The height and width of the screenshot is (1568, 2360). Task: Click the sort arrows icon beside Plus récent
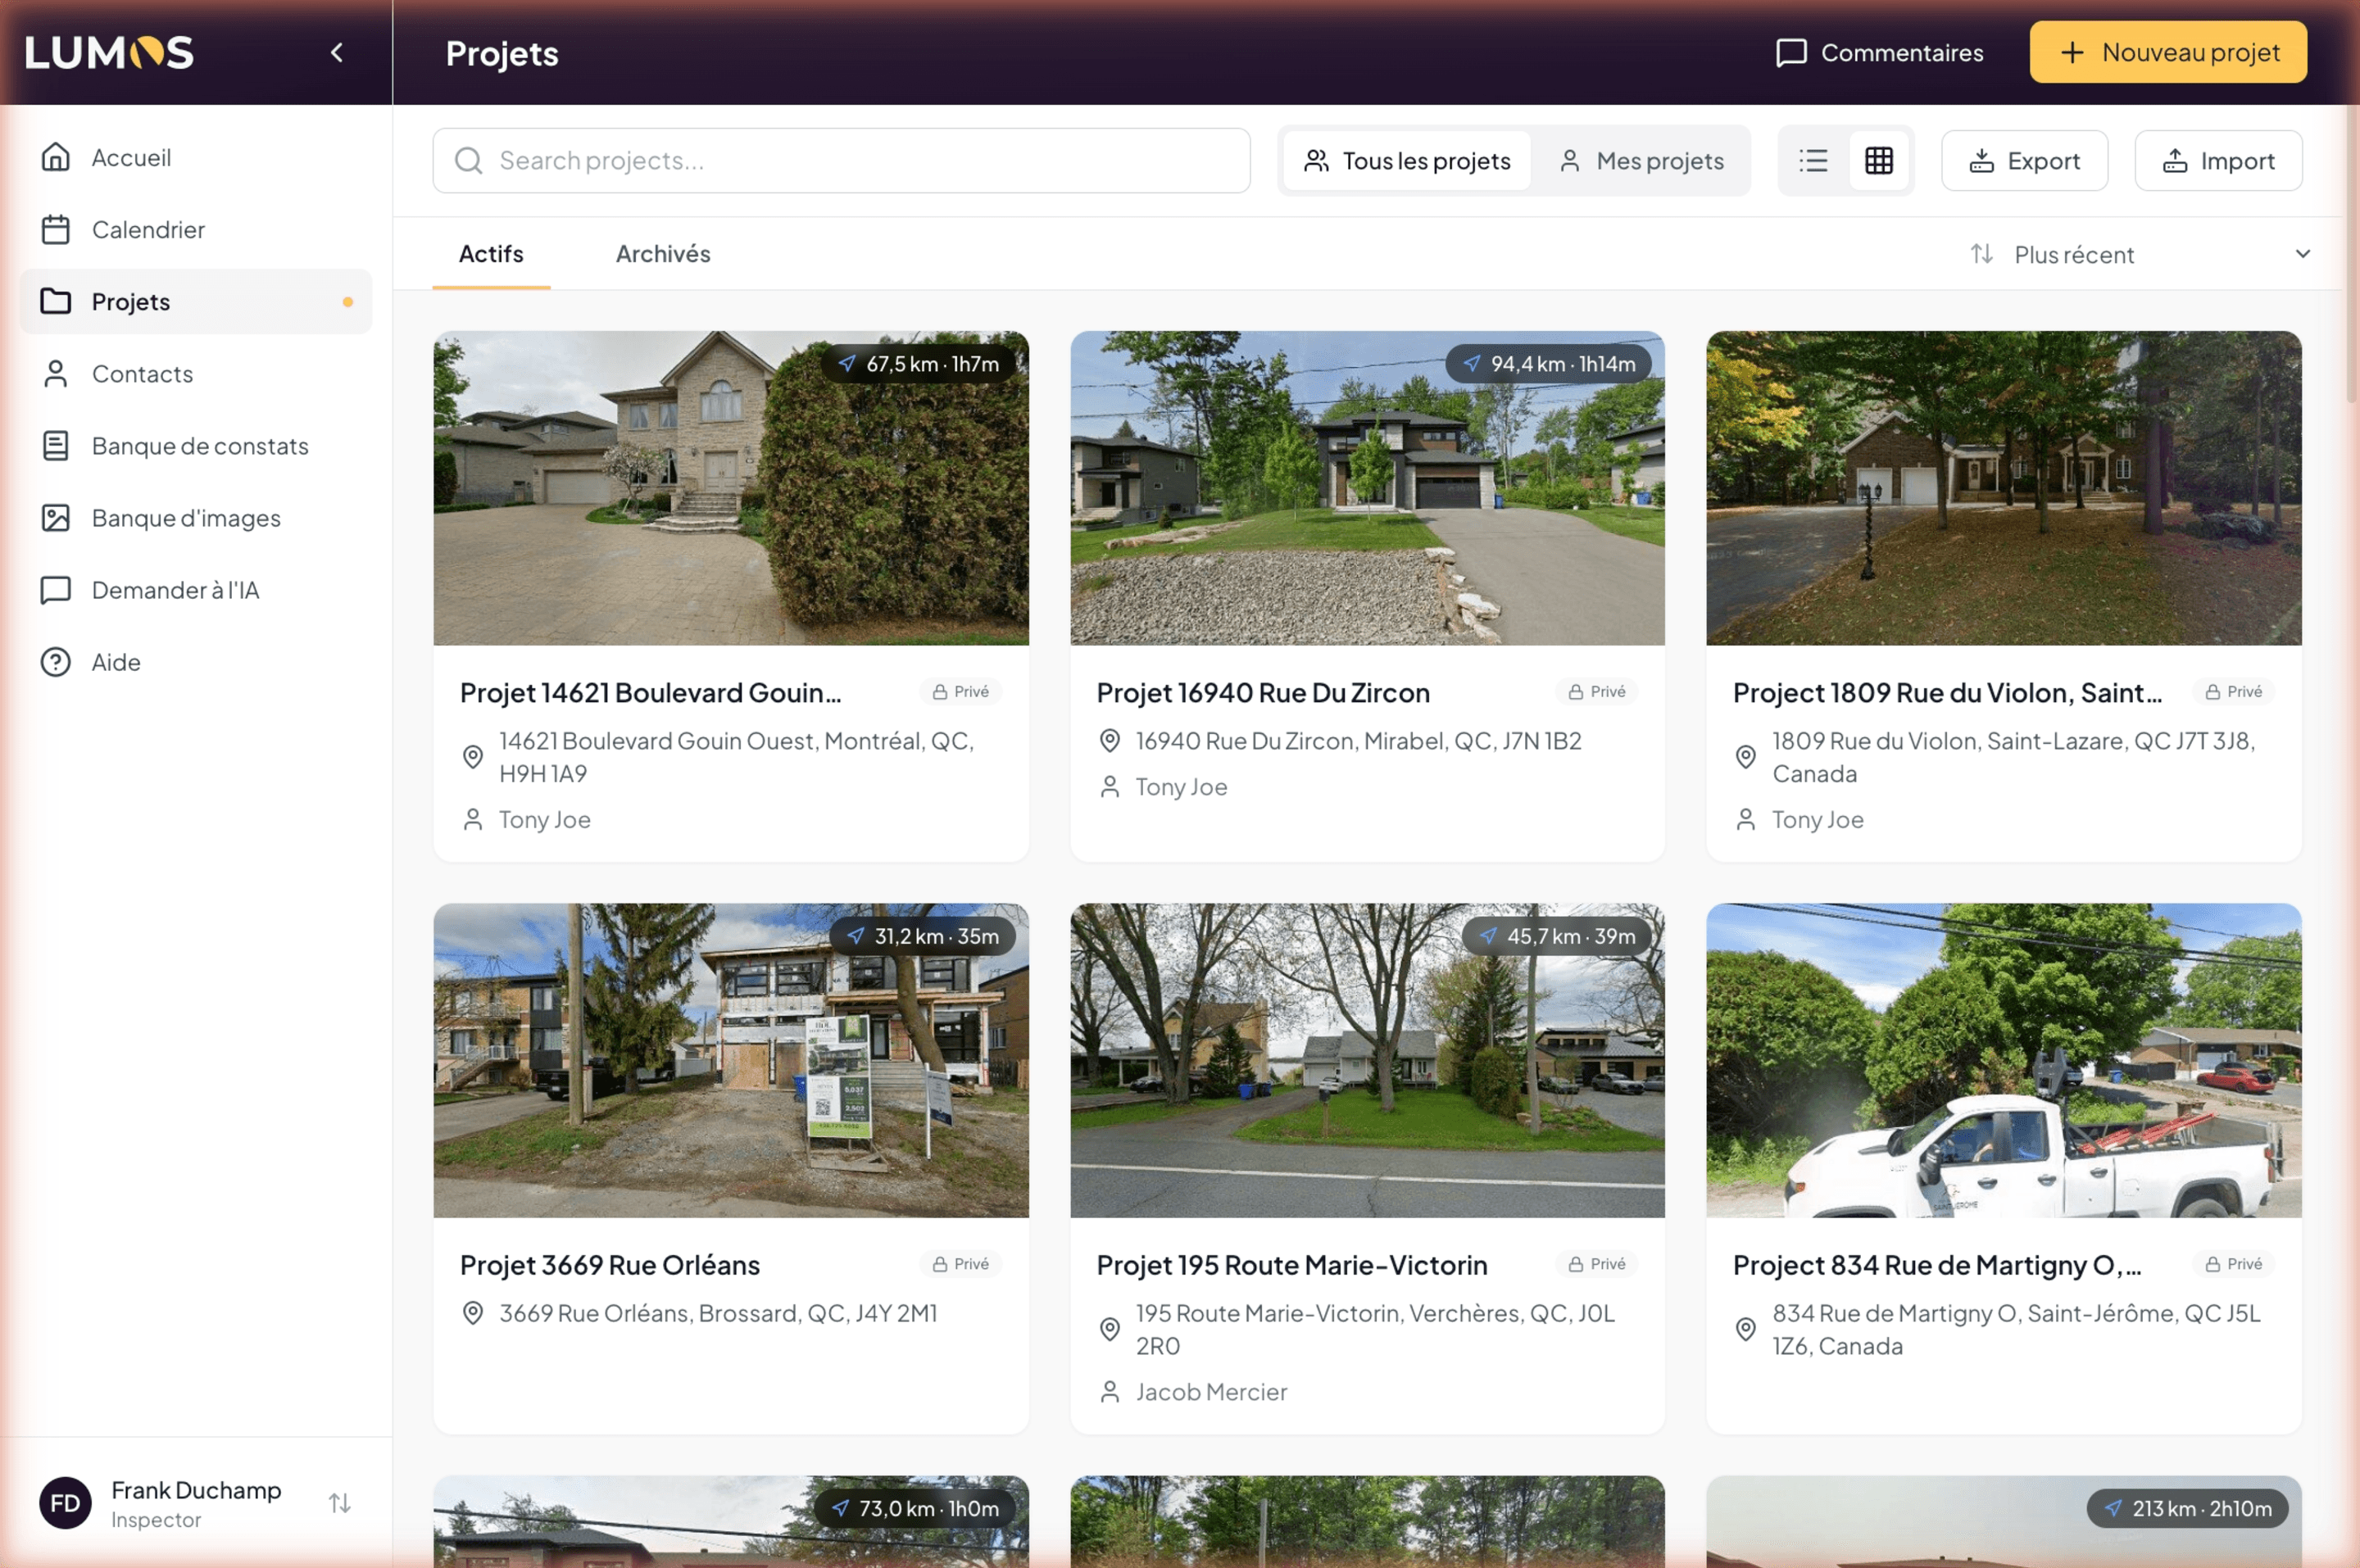[1982, 254]
